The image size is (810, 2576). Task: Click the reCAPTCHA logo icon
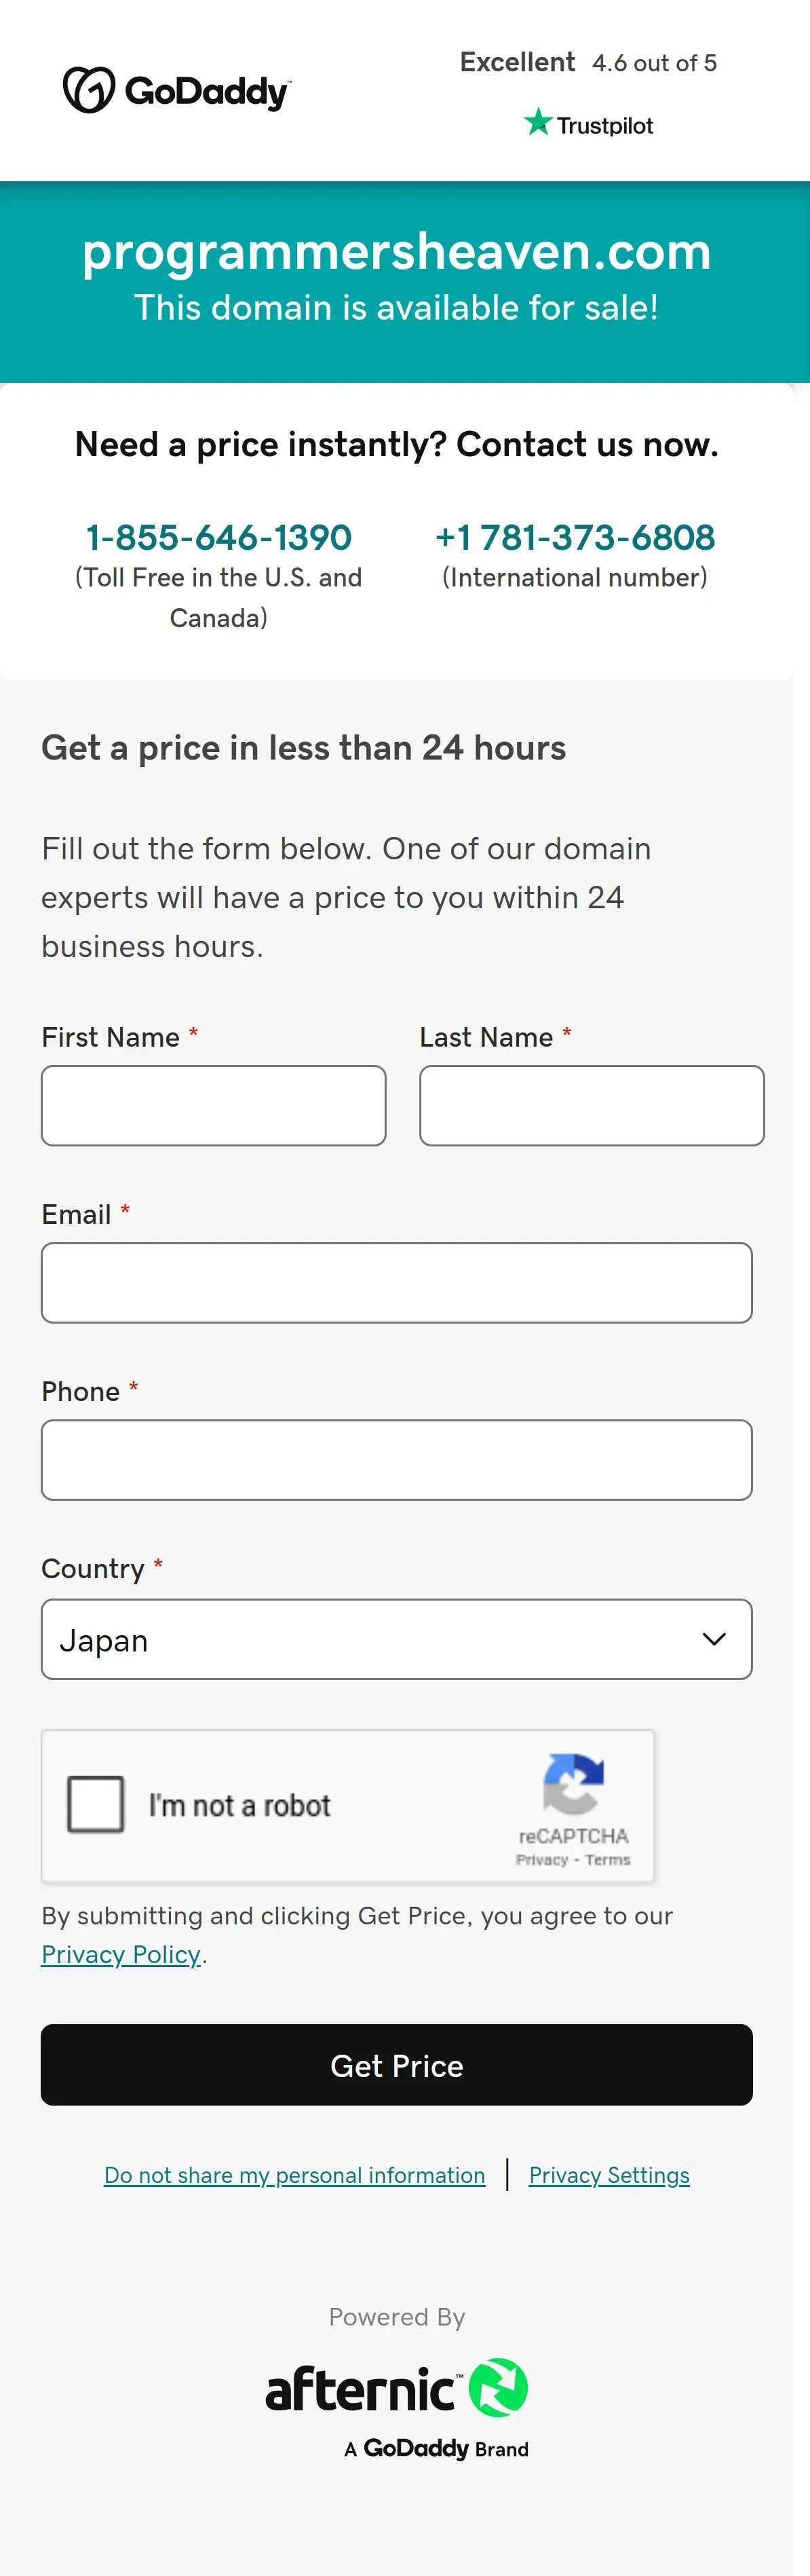(x=573, y=1783)
